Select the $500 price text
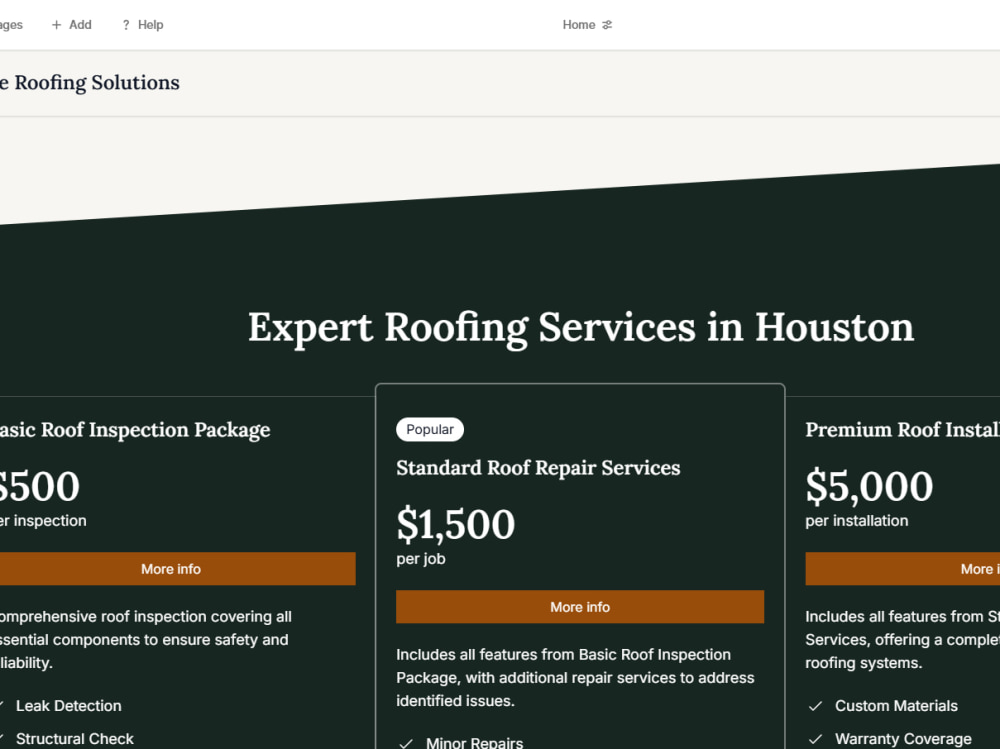Viewport: 1000px width, 749px height. (x=40, y=487)
